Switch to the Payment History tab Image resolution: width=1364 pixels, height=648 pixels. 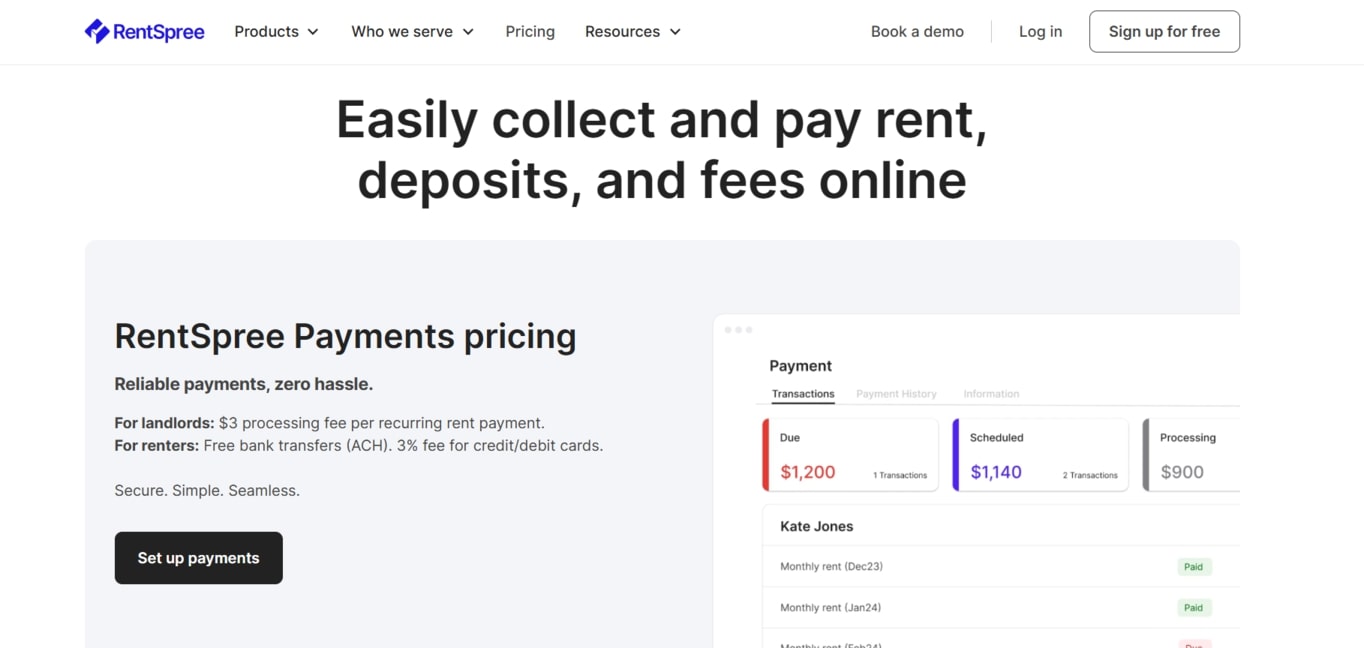click(896, 394)
